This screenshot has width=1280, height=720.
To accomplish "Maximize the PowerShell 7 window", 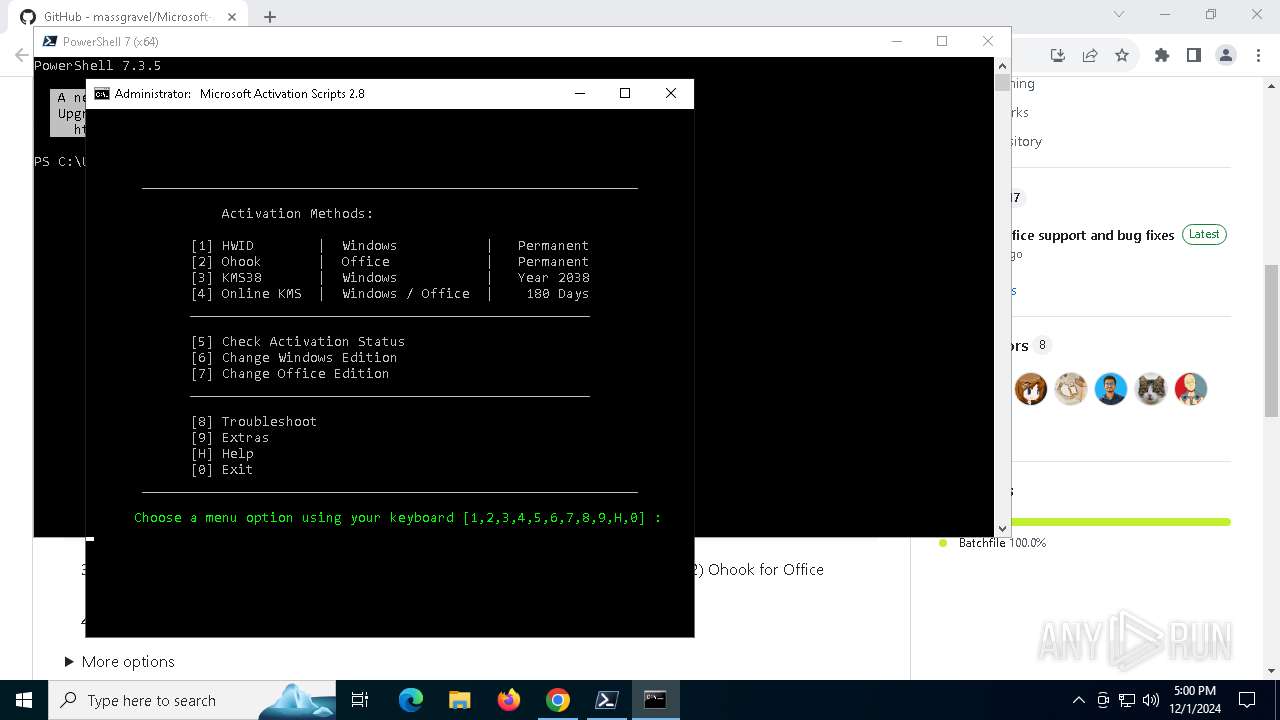I will [x=942, y=41].
